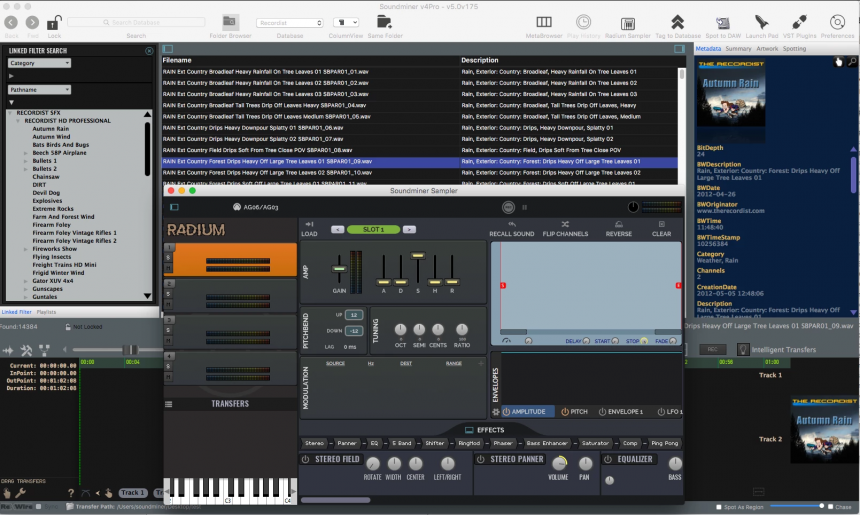Open the Pathname filter dropdown
This screenshot has height=515, width=860.
click(39, 89)
